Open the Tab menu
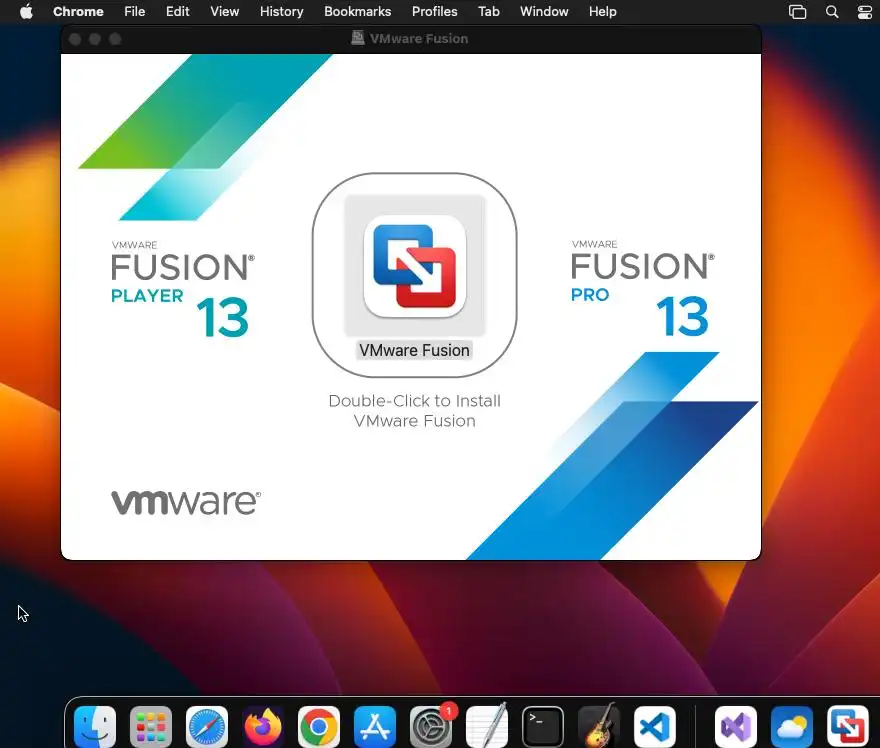This screenshot has width=880, height=748. [489, 11]
